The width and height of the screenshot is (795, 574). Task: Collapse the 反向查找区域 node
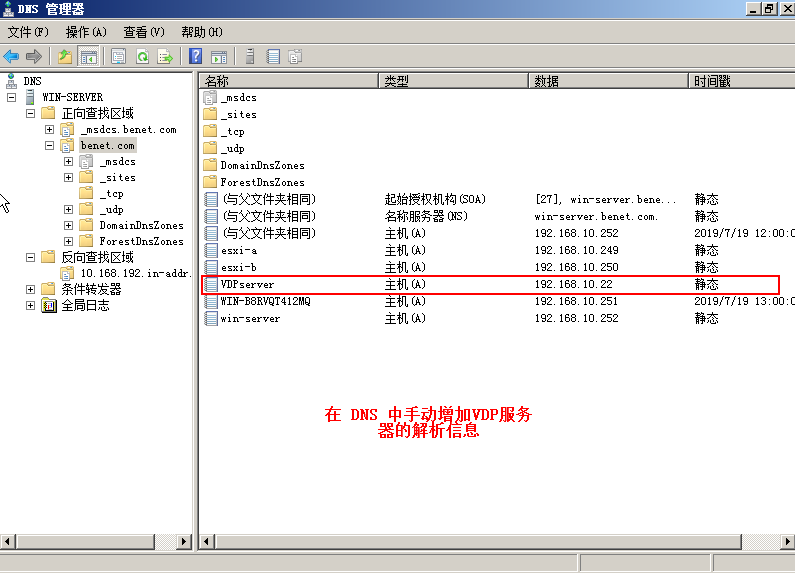(x=30, y=258)
